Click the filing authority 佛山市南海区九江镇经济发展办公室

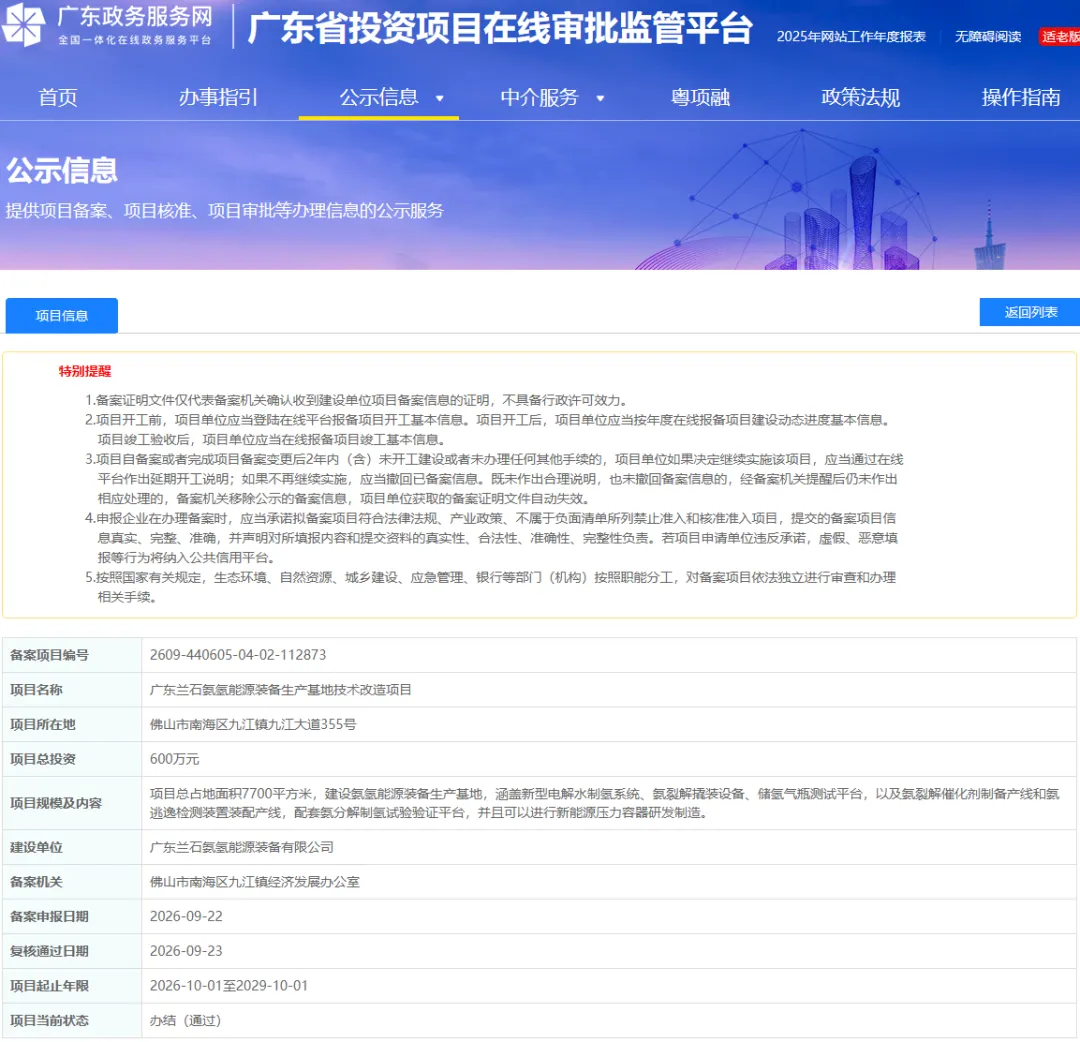click(x=255, y=882)
